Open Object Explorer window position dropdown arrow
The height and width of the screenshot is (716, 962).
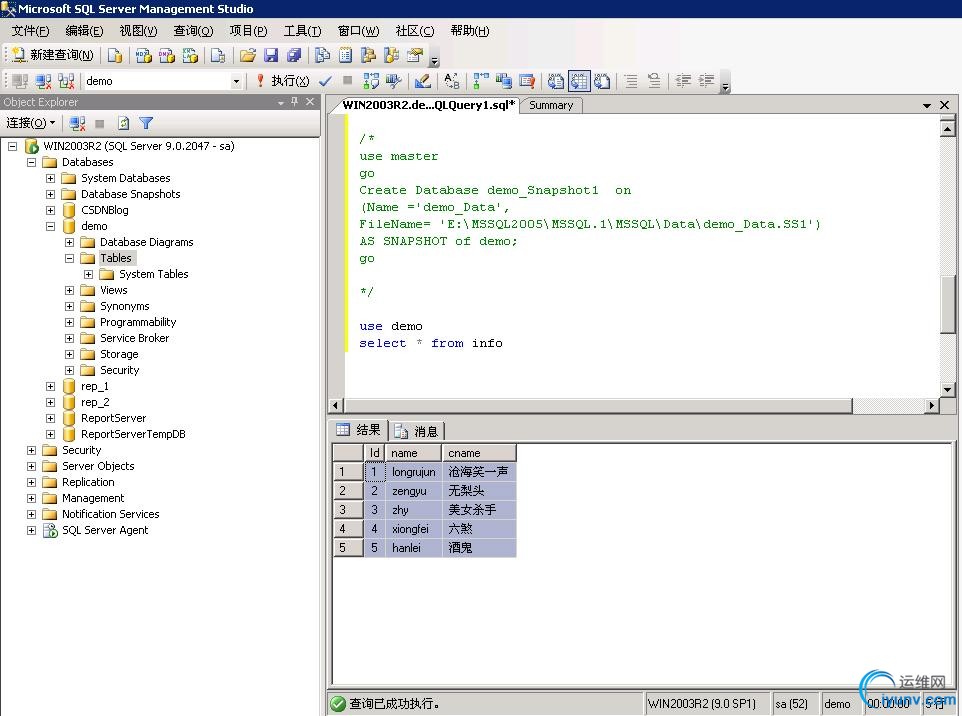281,102
